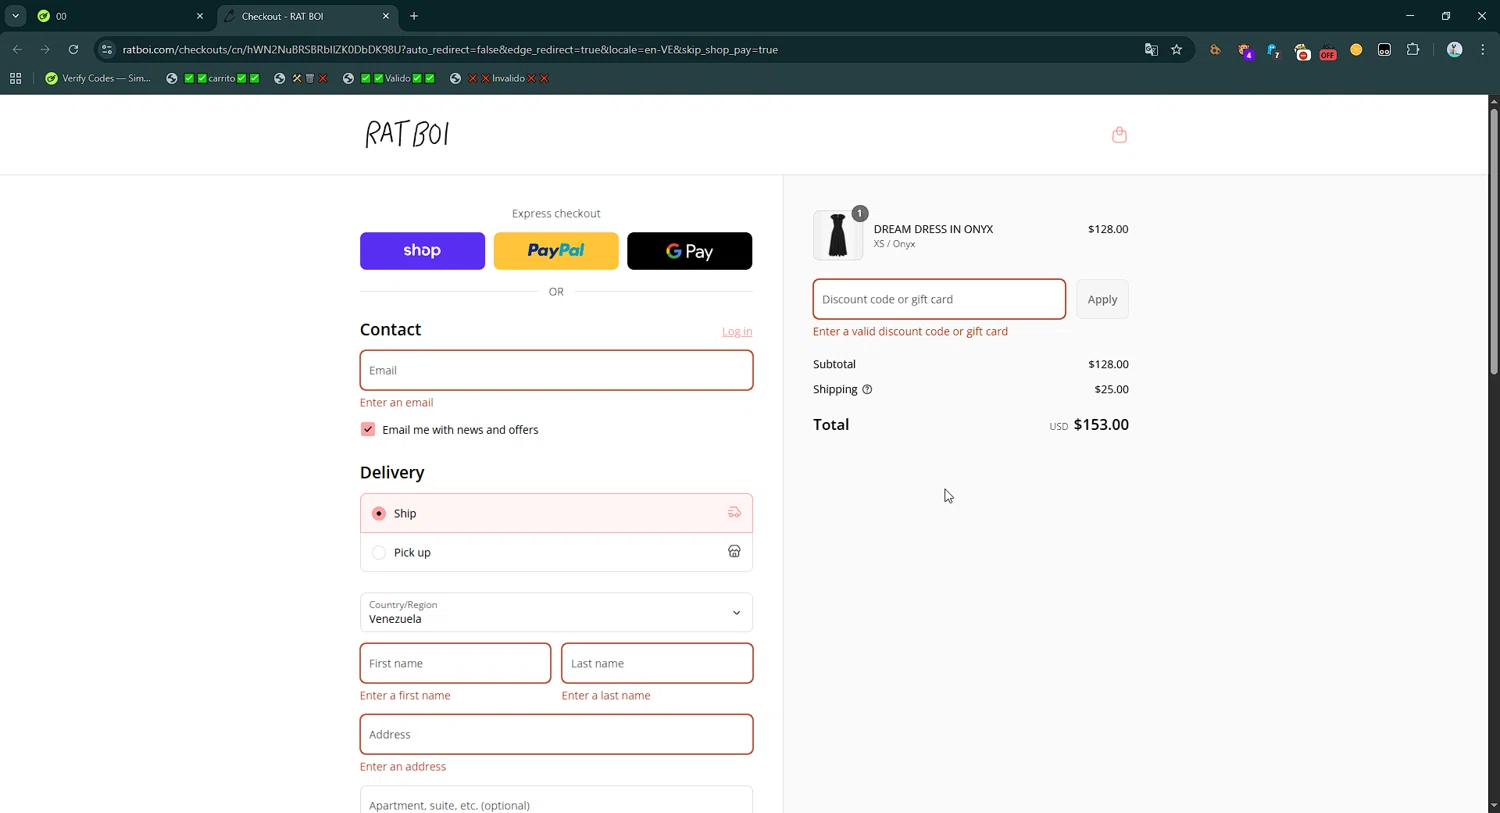Click the address bar URL

point(450,49)
